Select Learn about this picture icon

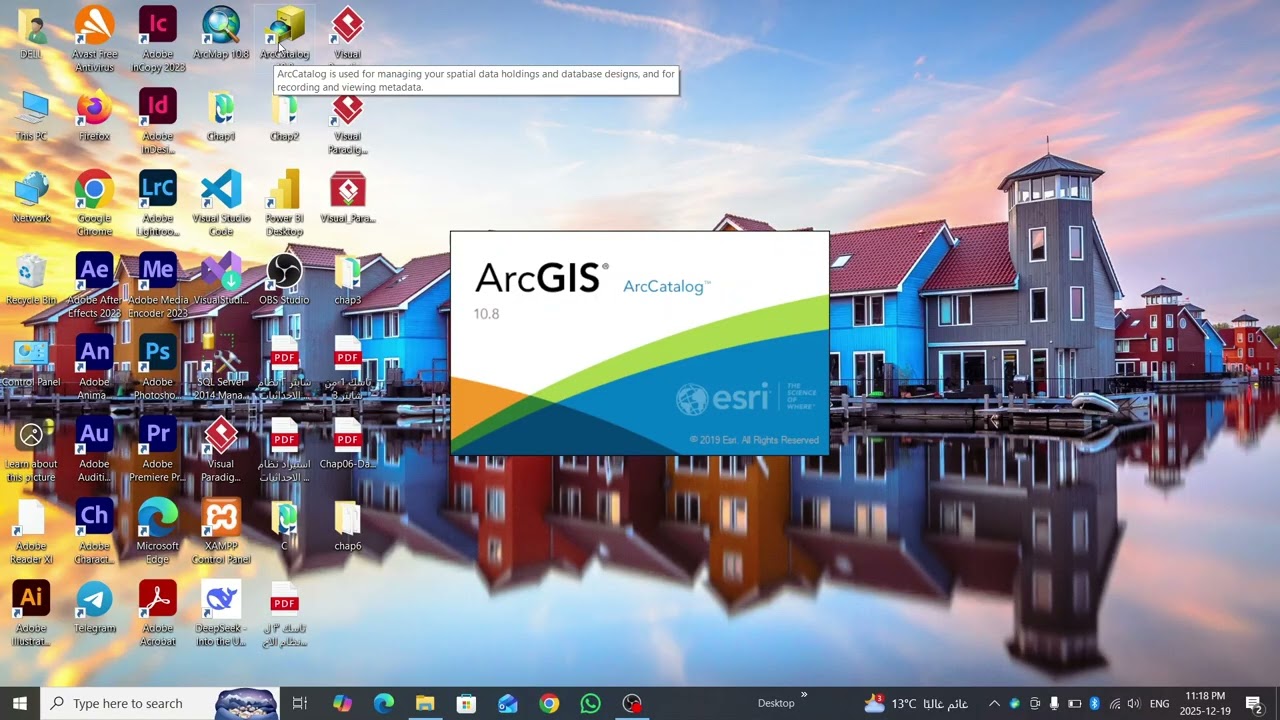tap(31, 449)
